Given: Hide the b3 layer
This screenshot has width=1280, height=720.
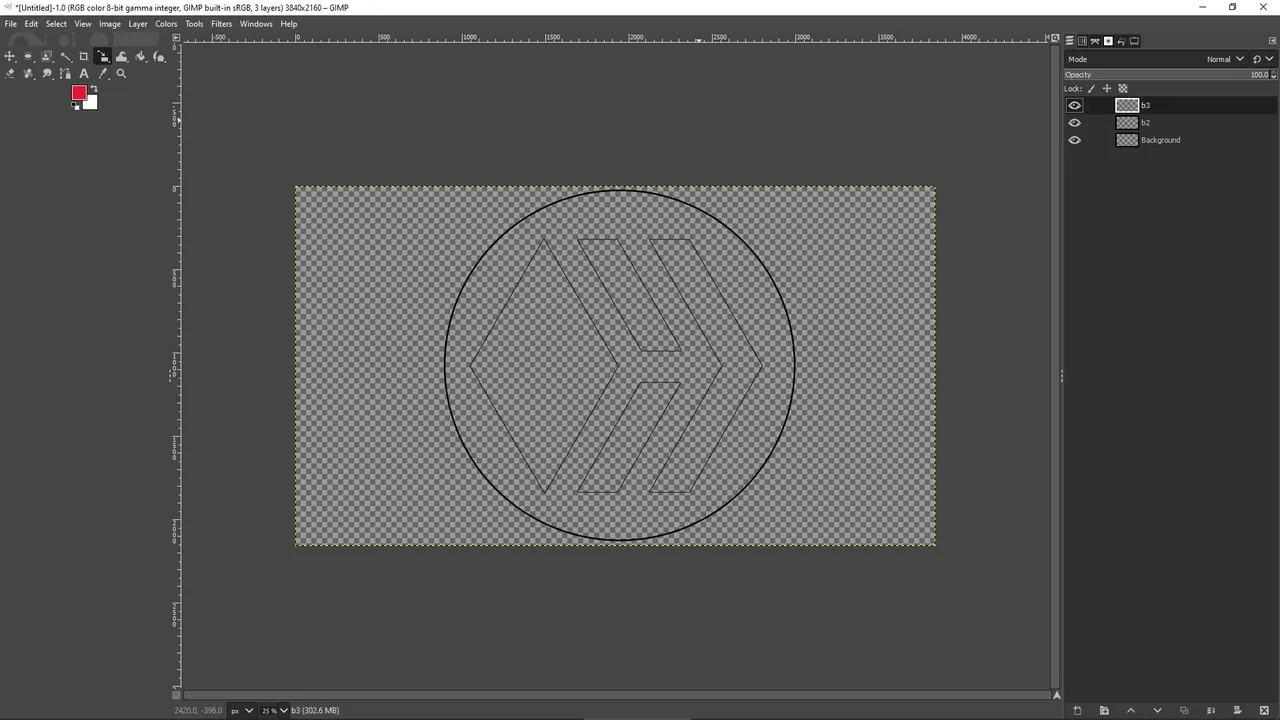Looking at the screenshot, I should point(1075,105).
